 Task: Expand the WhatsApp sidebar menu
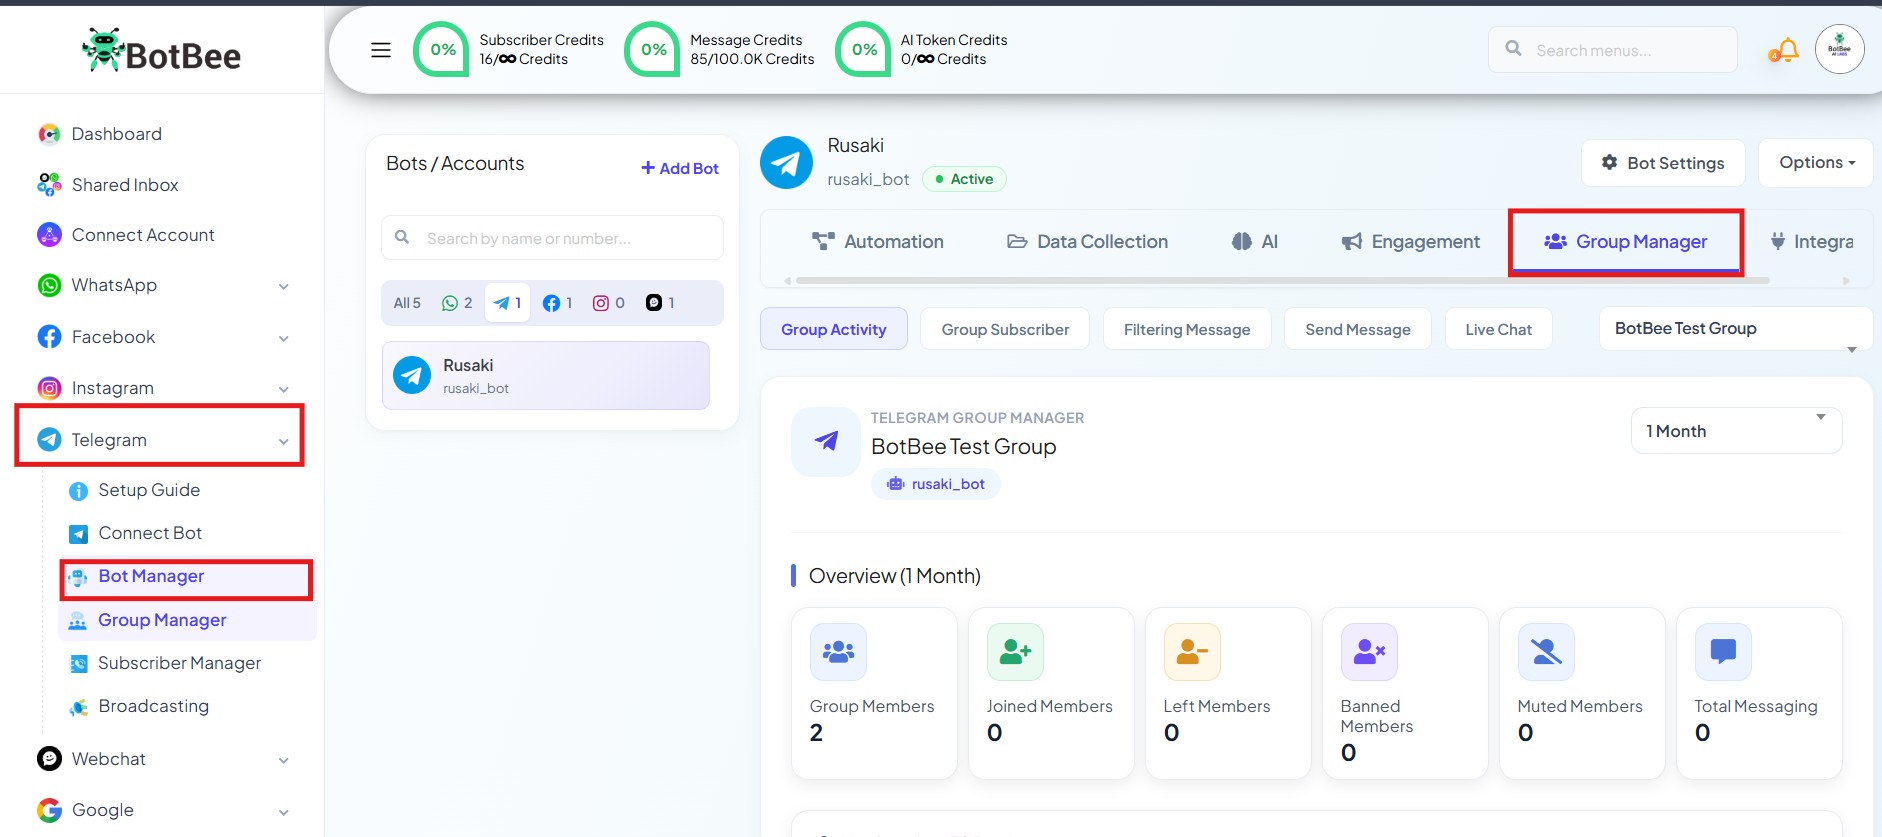pyautogui.click(x=162, y=286)
